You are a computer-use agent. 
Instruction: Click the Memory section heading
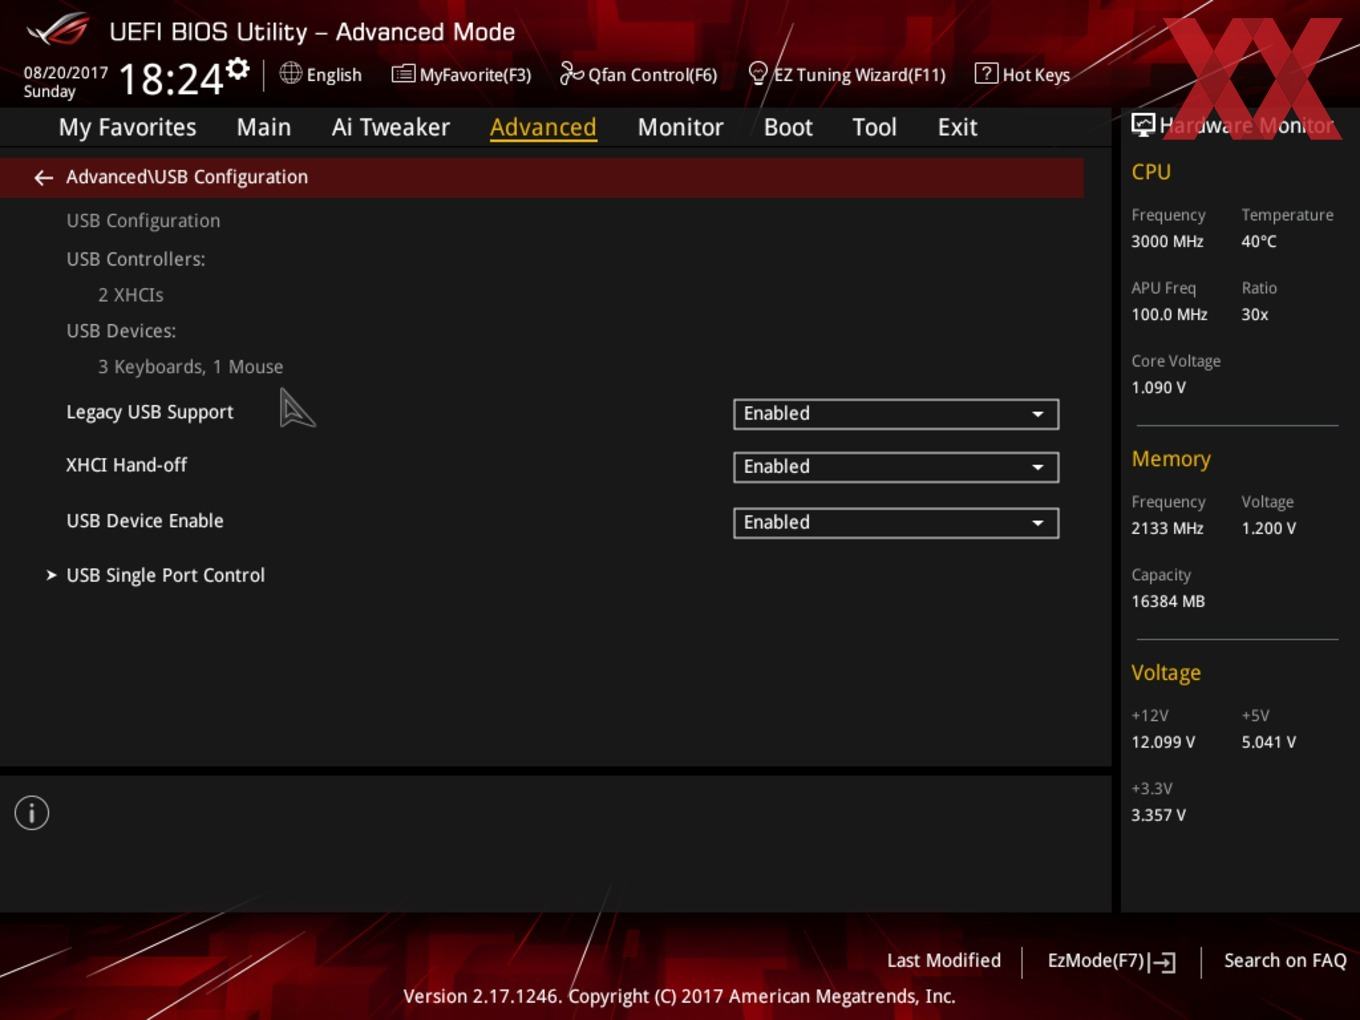(1171, 459)
